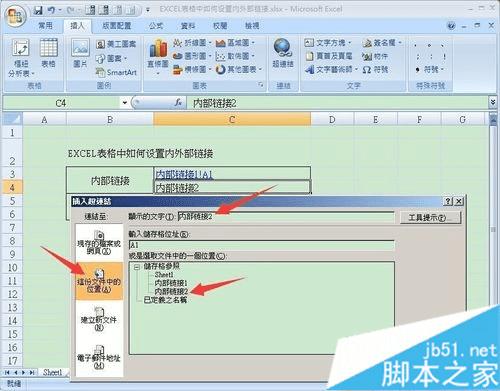The image size is (500, 391).
Task: Select column C header
Action: click(x=232, y=120)
